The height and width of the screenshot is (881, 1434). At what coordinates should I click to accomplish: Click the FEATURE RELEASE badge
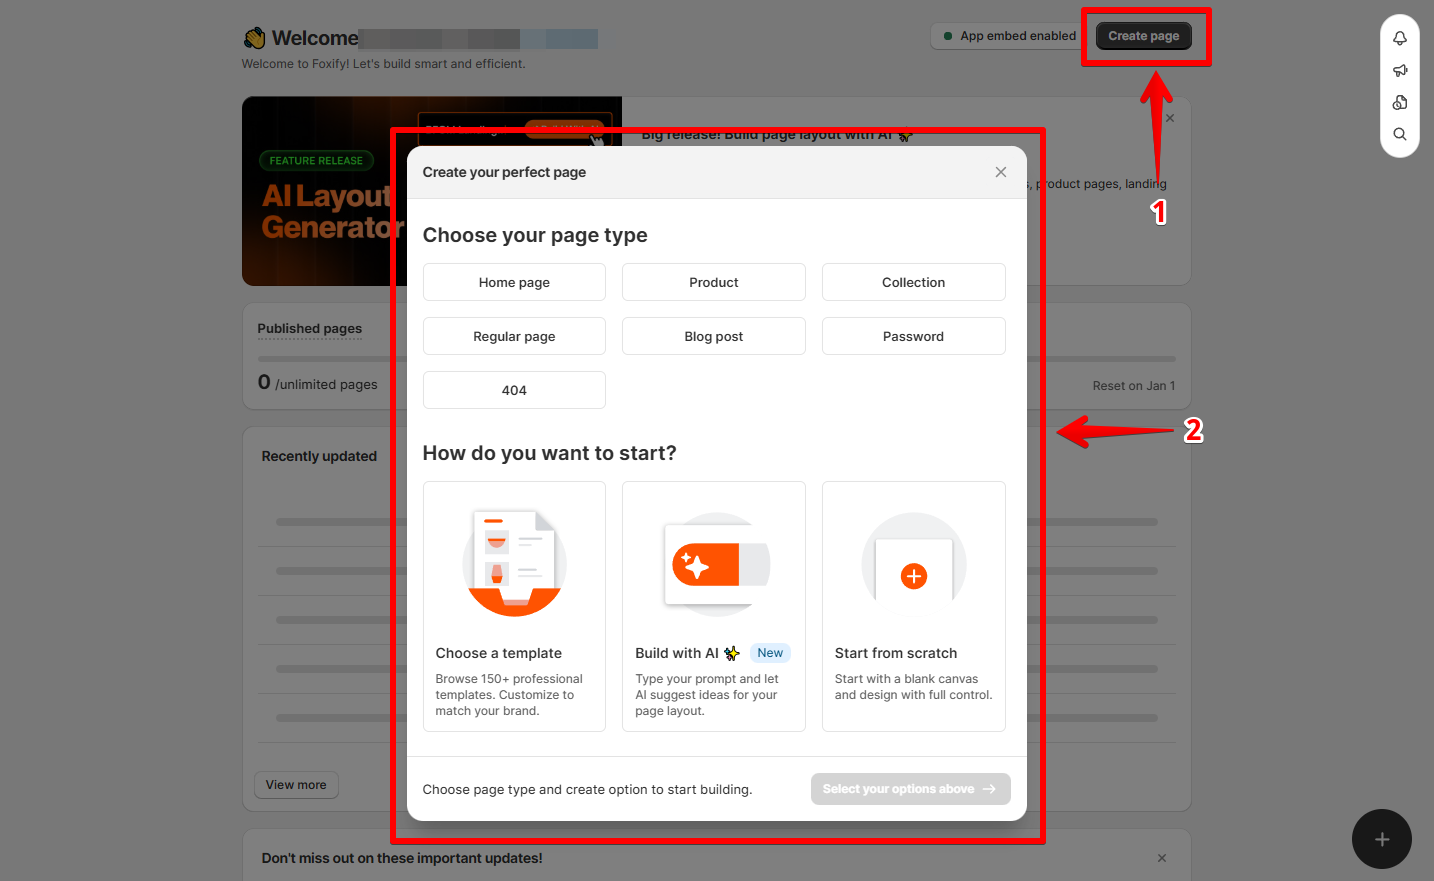point(316,161)
